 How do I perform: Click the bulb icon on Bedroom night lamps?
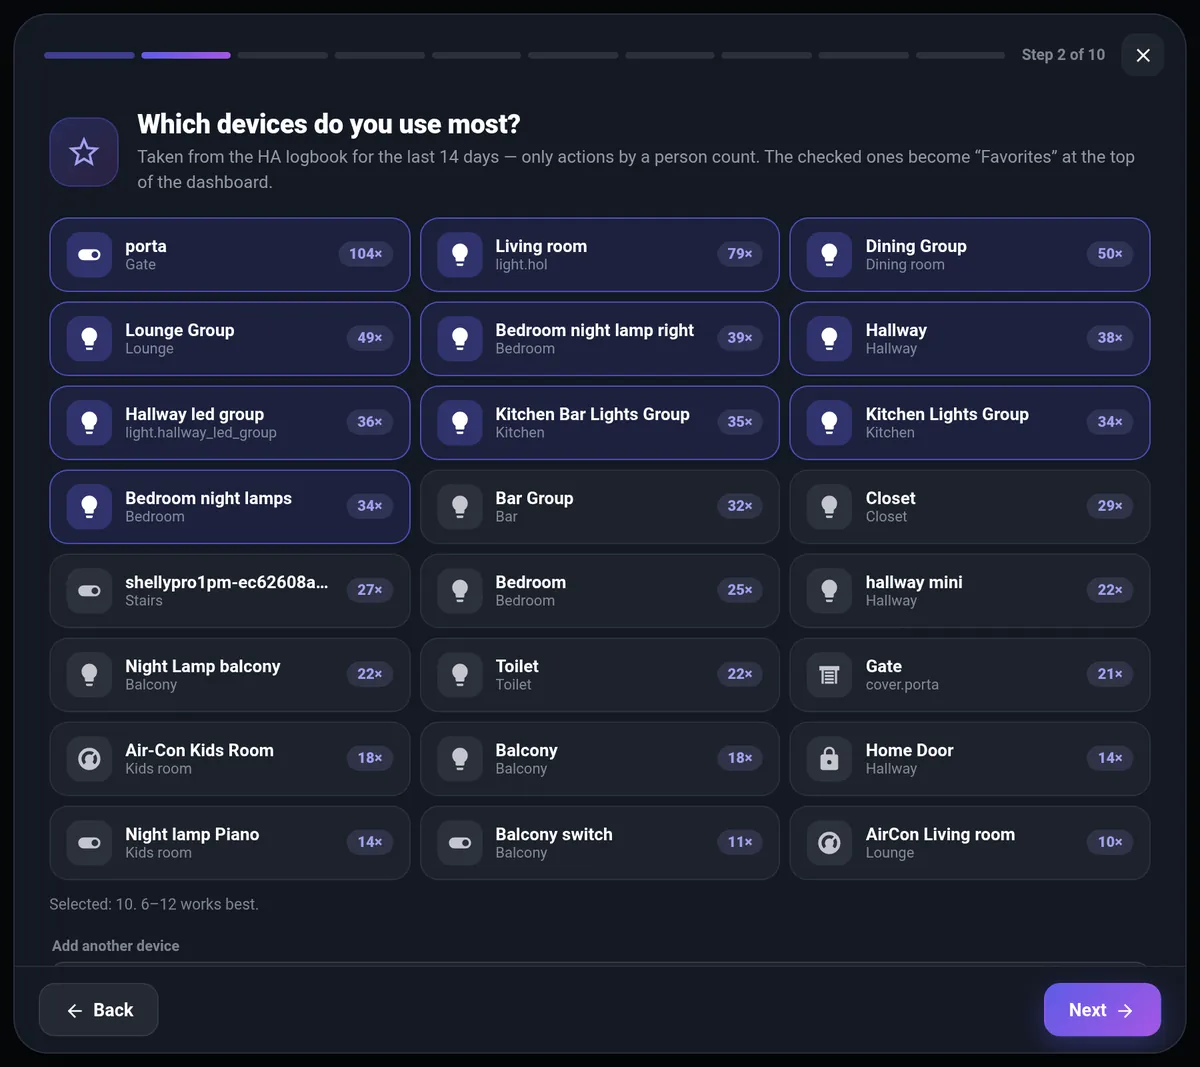[x=89, y=507]
